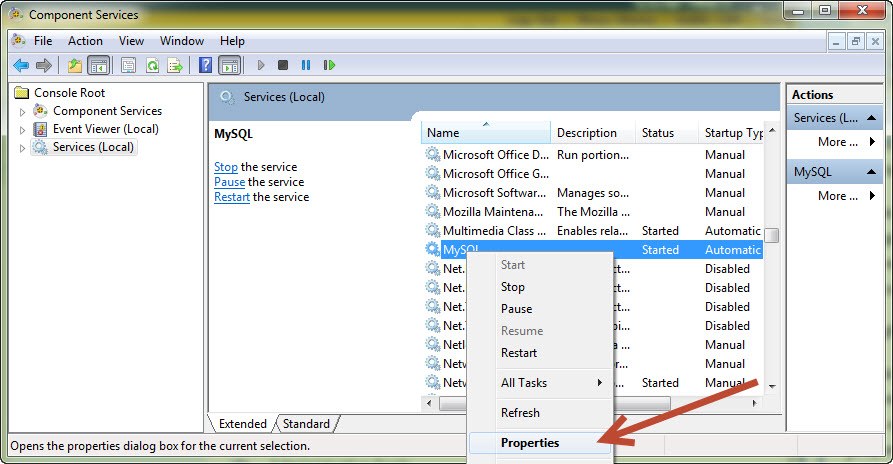
Task: Select the Mozilla Maintena... service row
Action: click(x=593, y=212)
